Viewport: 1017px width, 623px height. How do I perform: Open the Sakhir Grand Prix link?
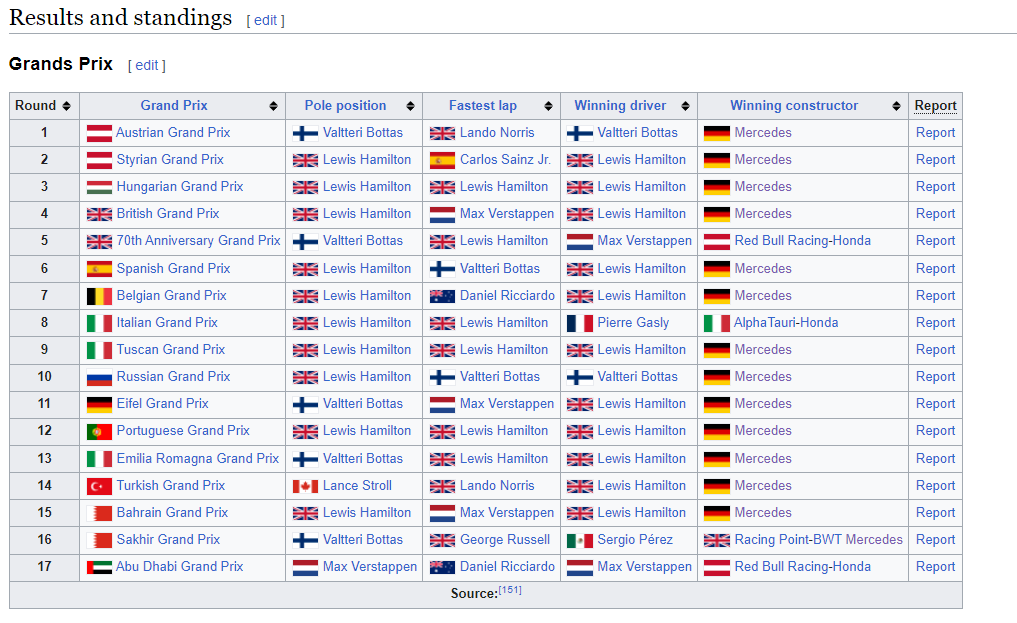[x=168, y=539]
